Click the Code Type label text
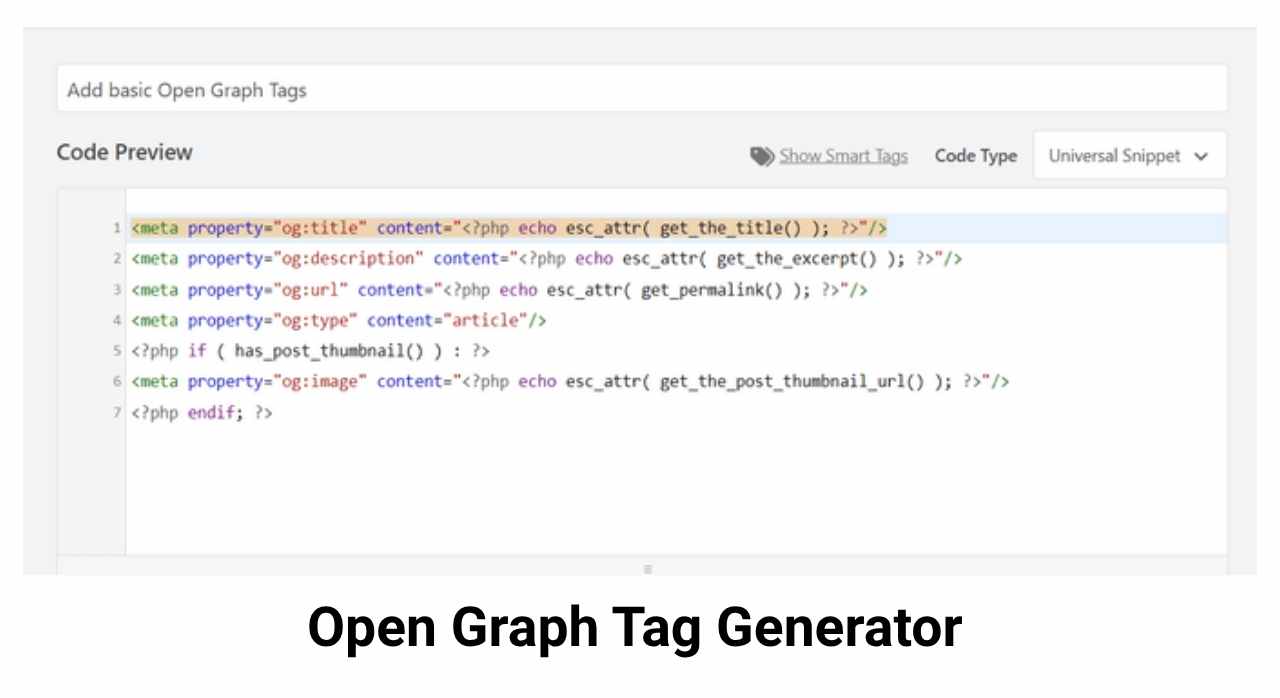 [x=975, y=155]
